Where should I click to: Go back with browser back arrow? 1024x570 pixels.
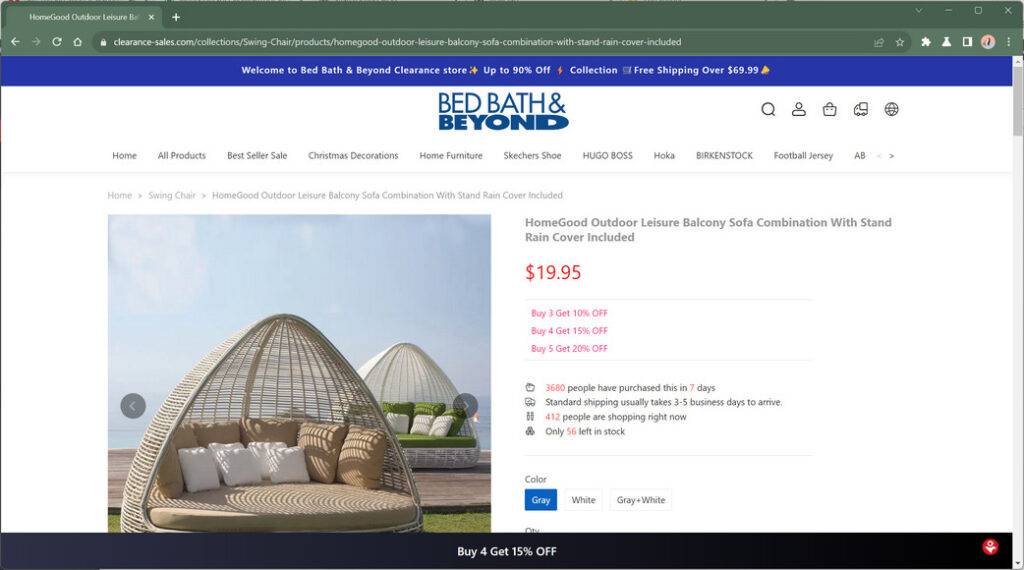[16, 42]
